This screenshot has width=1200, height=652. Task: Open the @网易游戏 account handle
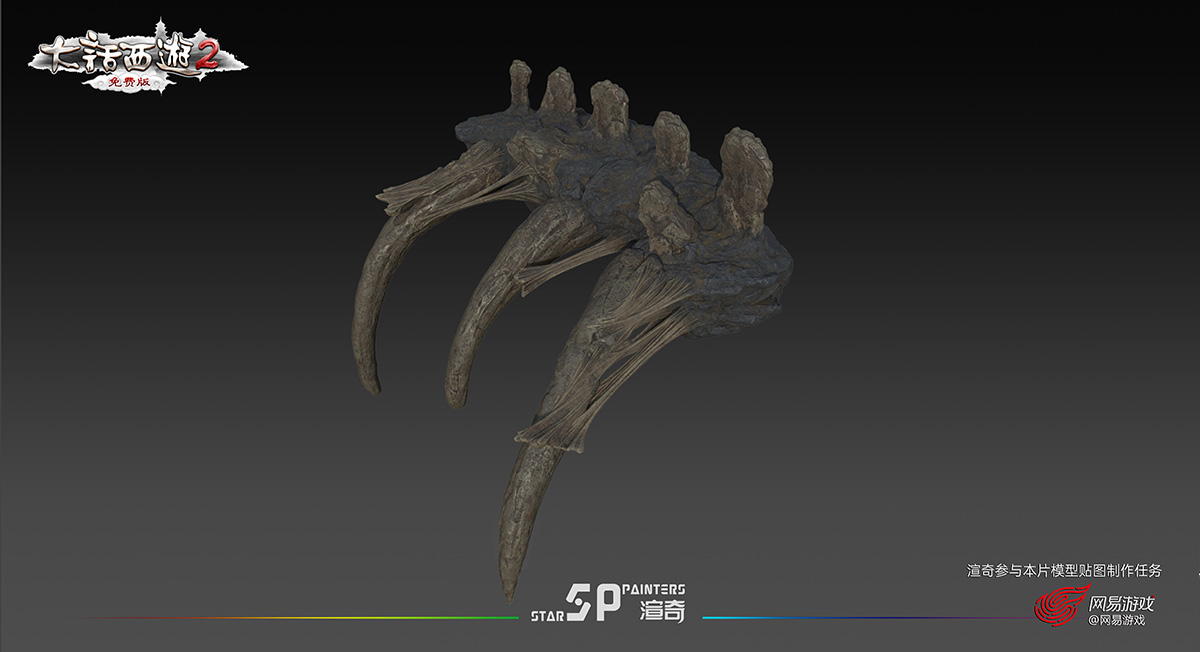click(x=1116, y=621)
